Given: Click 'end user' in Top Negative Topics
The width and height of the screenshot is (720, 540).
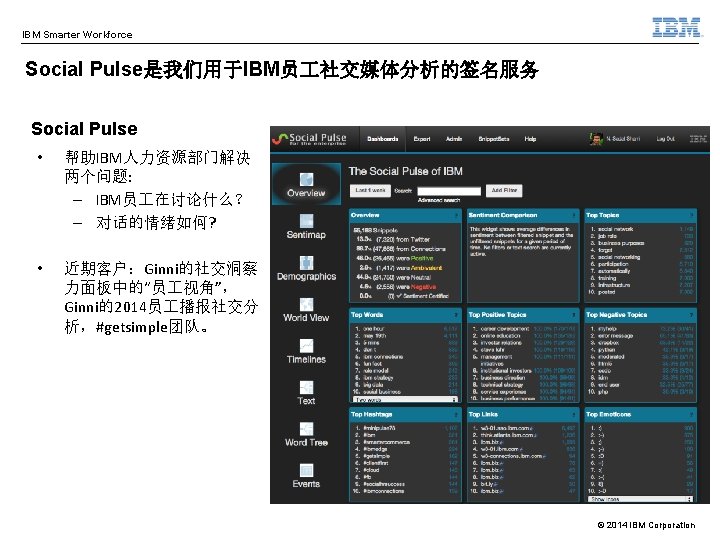Looking at the screenshot, I should [x=608, y=385].
